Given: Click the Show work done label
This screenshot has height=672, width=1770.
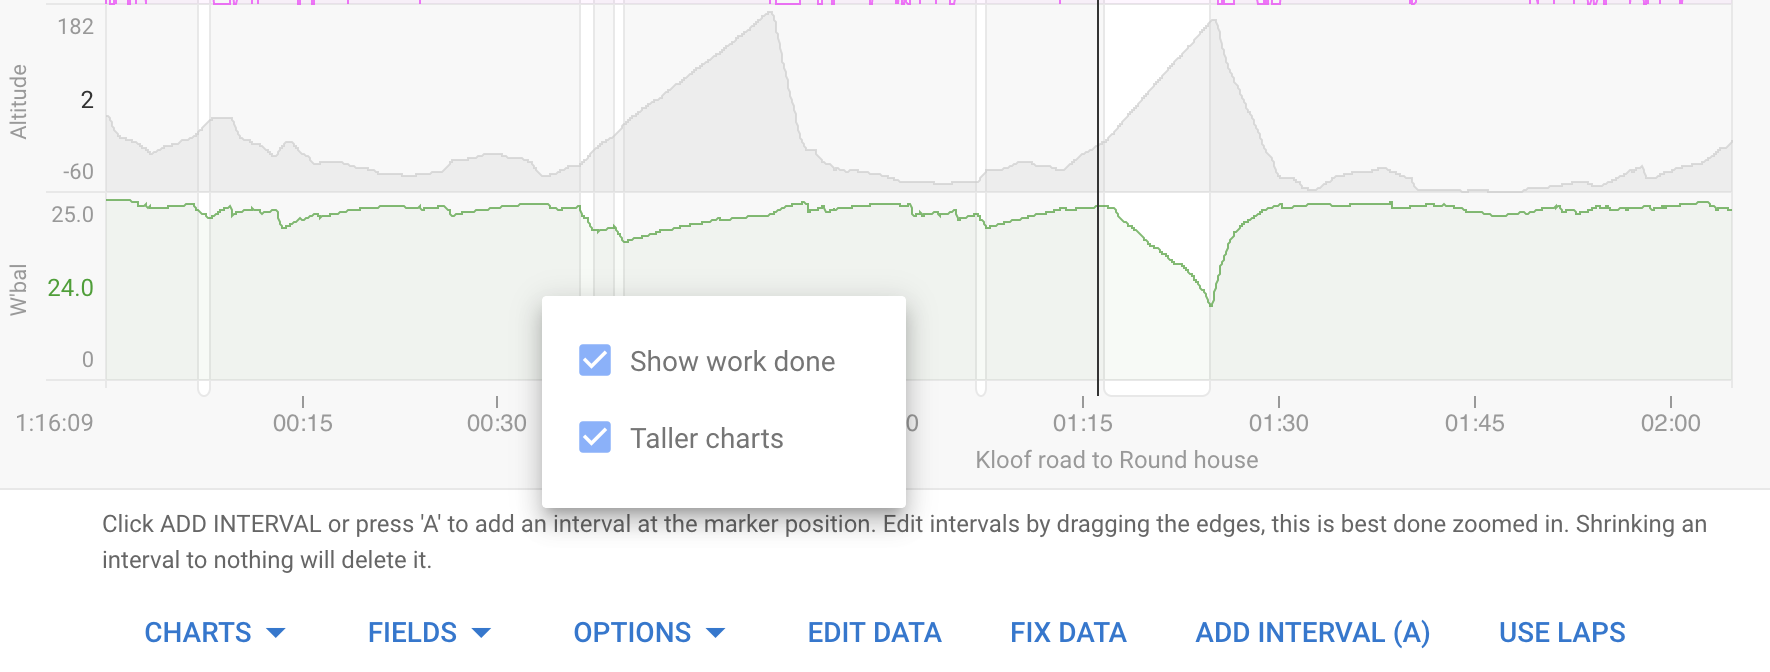Looking at the screenshot, I should [x=732, y=361].
